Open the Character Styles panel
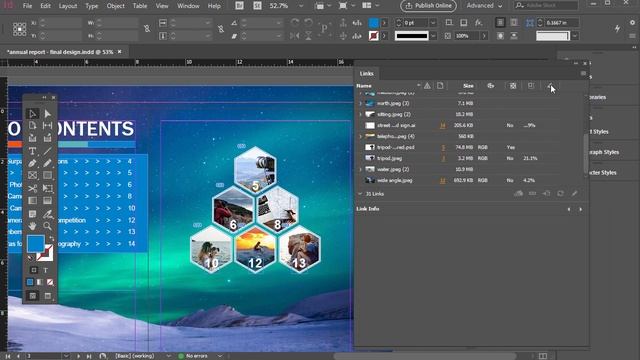The width and height of the screenshot is (640, 360). pyautogui.click(x=603, y=173)
